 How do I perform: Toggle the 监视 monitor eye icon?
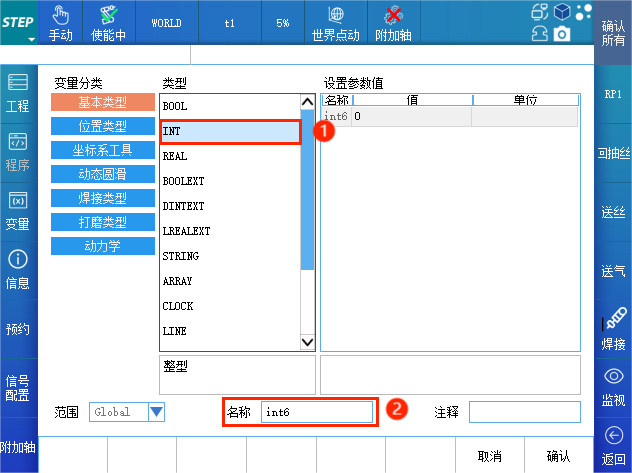(614, 376)
